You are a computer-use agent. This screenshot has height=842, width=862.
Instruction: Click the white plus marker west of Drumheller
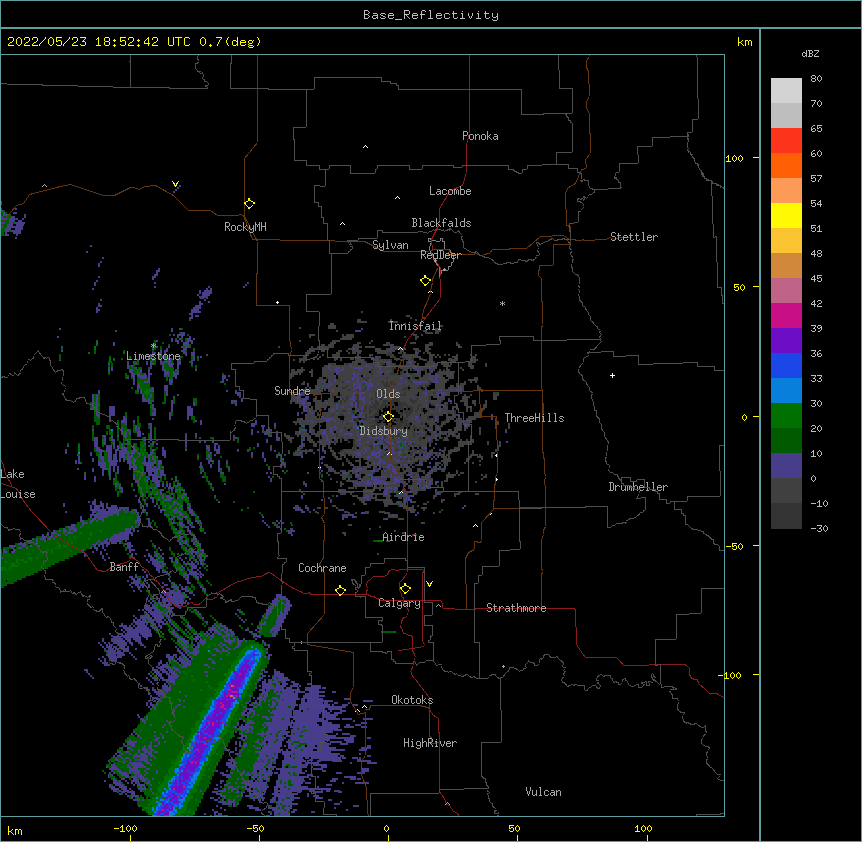pos(612,375)
